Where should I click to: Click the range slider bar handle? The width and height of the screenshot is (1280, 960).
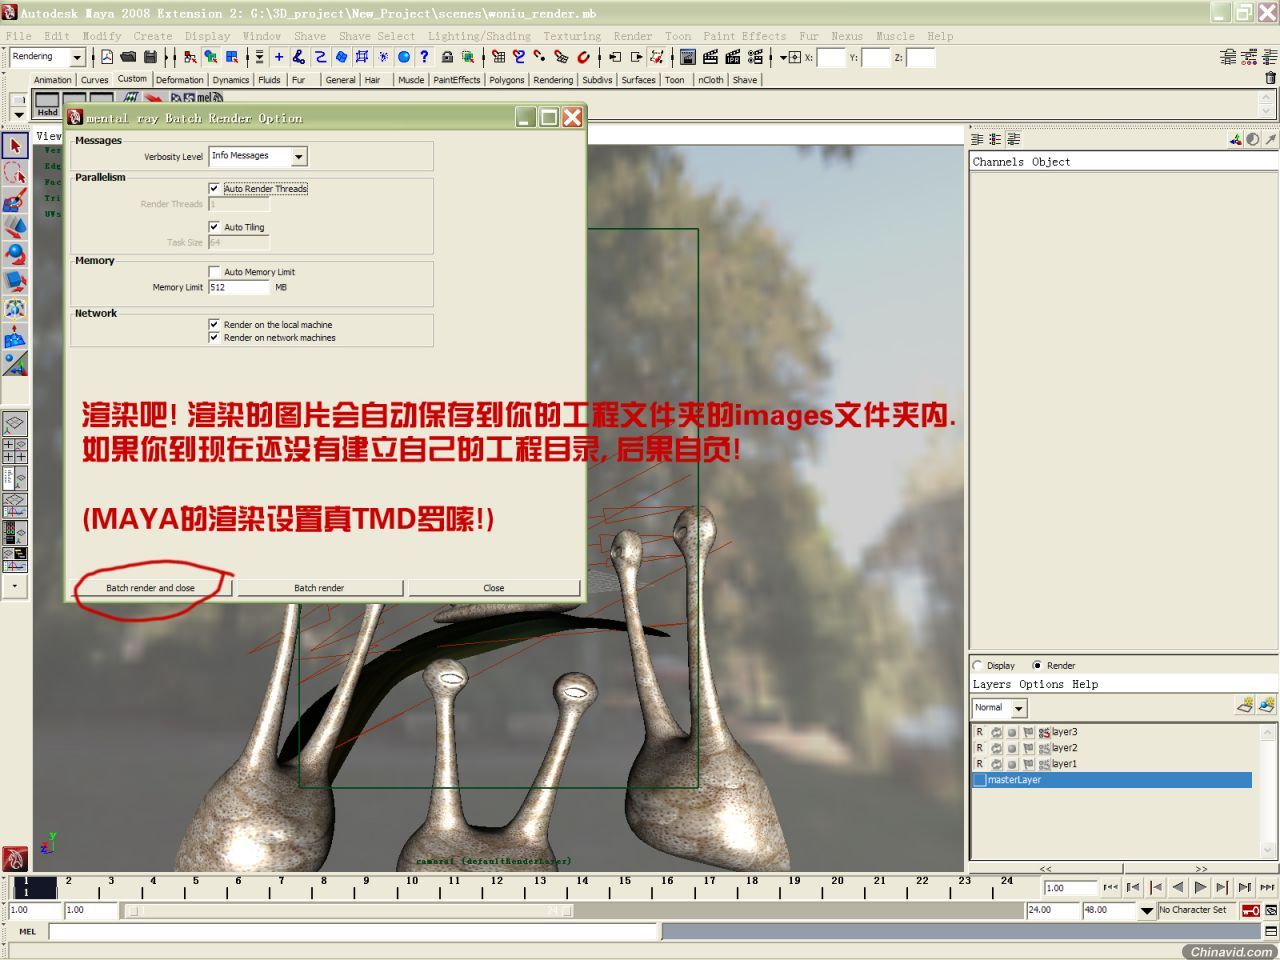[x=350, y=911]
